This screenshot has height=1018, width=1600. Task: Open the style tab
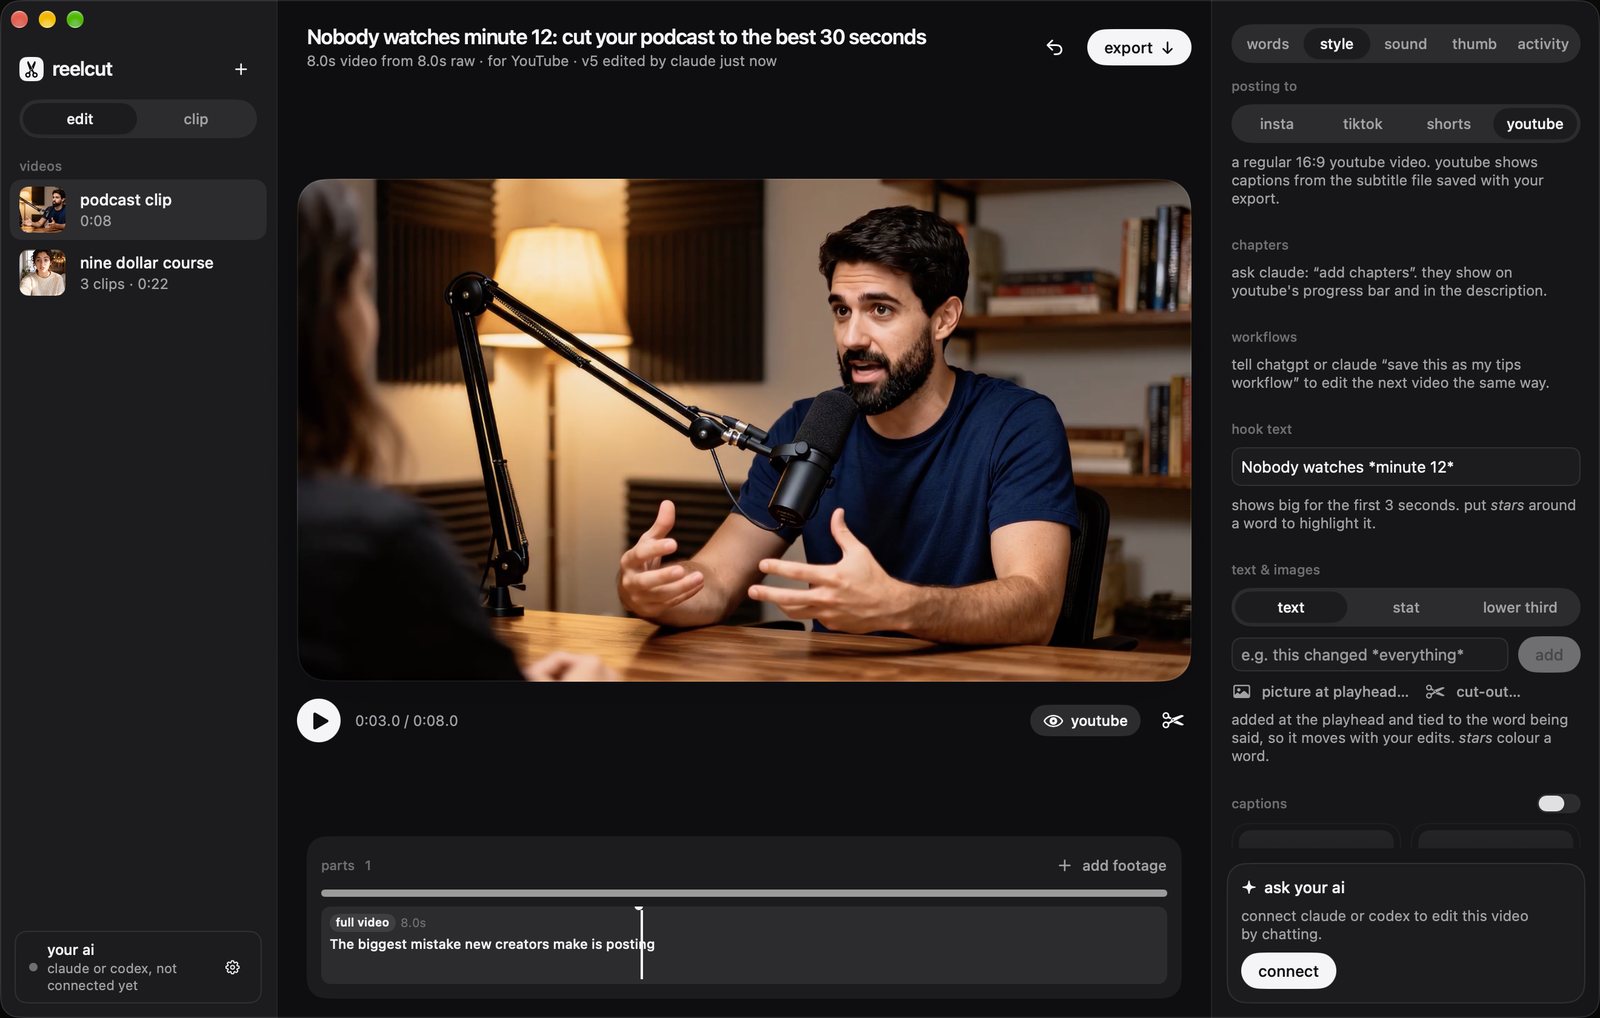coord(1336,44)
